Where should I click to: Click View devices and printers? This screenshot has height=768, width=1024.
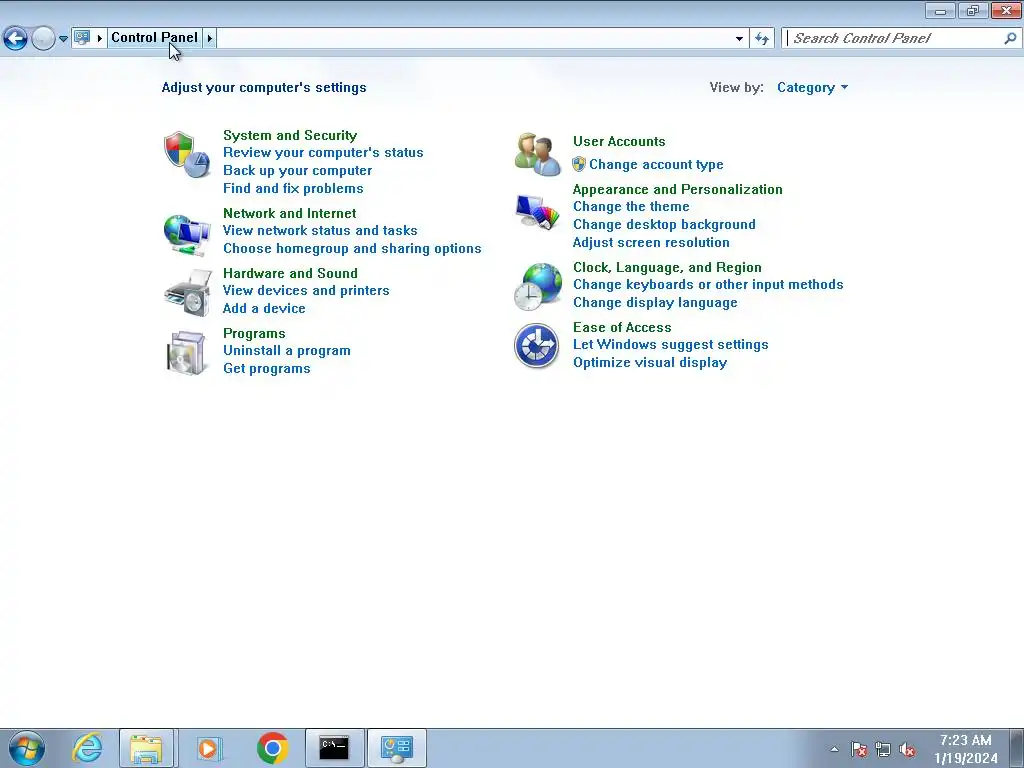(x=306, y=290)
